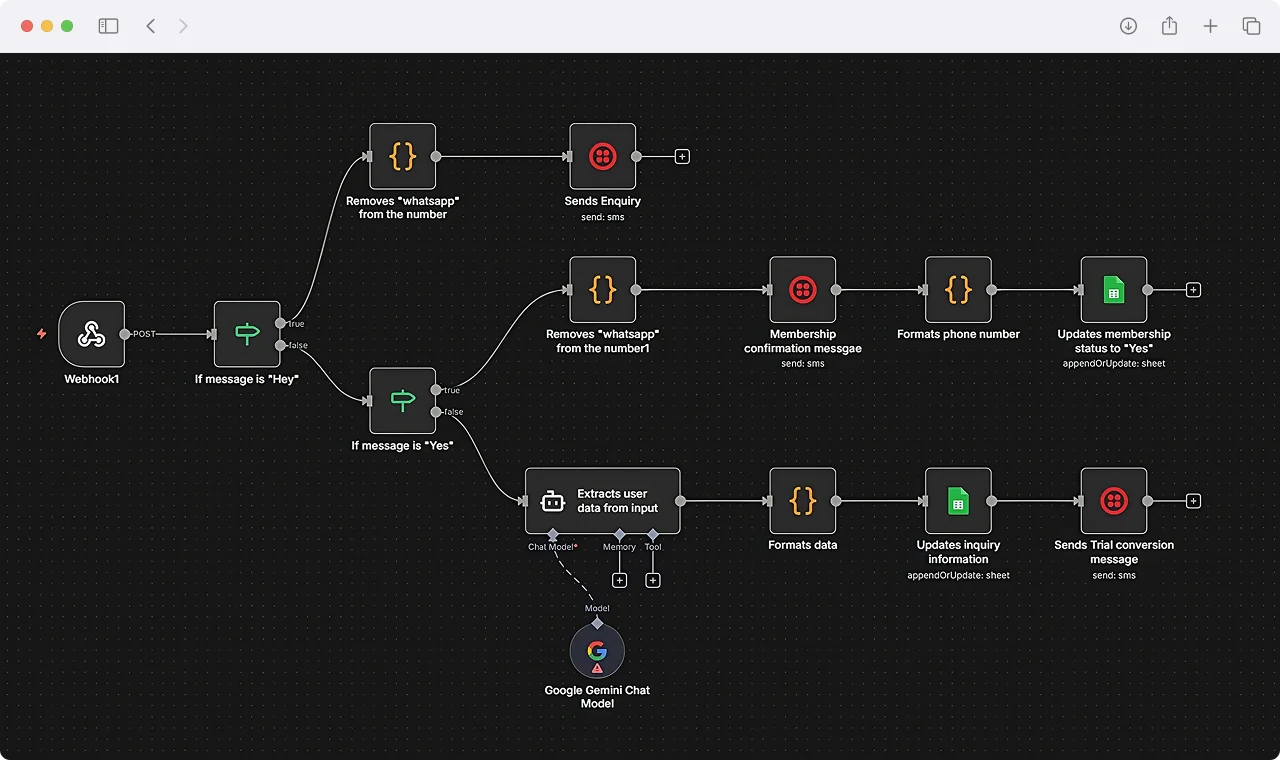
Task: Select the 'Removes "whatsapp" from the number' code node
Action: tap(403, 156)
